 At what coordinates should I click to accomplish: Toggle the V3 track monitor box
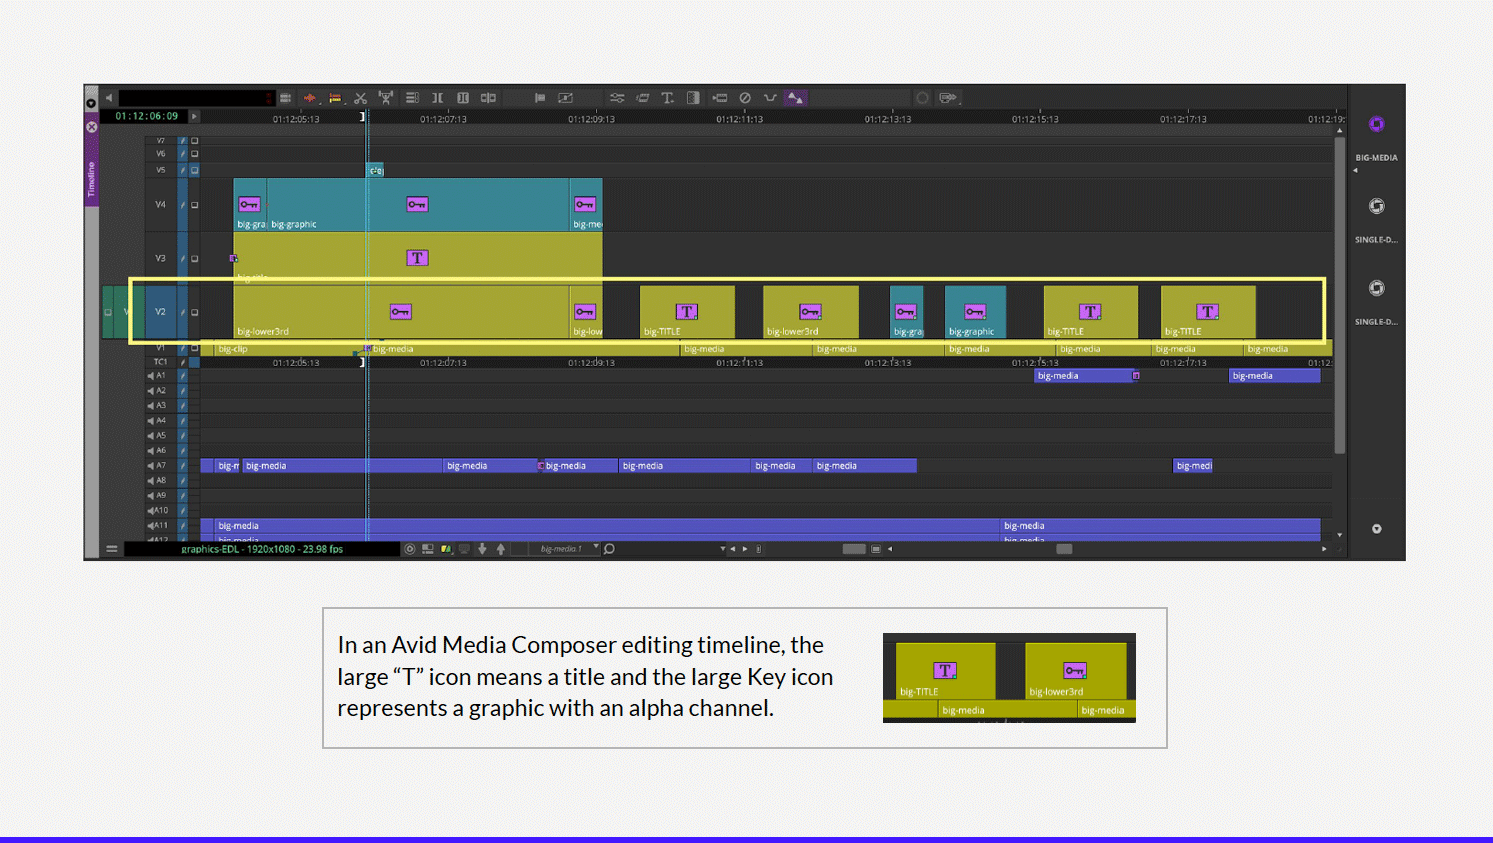click(x=195, y=259)
